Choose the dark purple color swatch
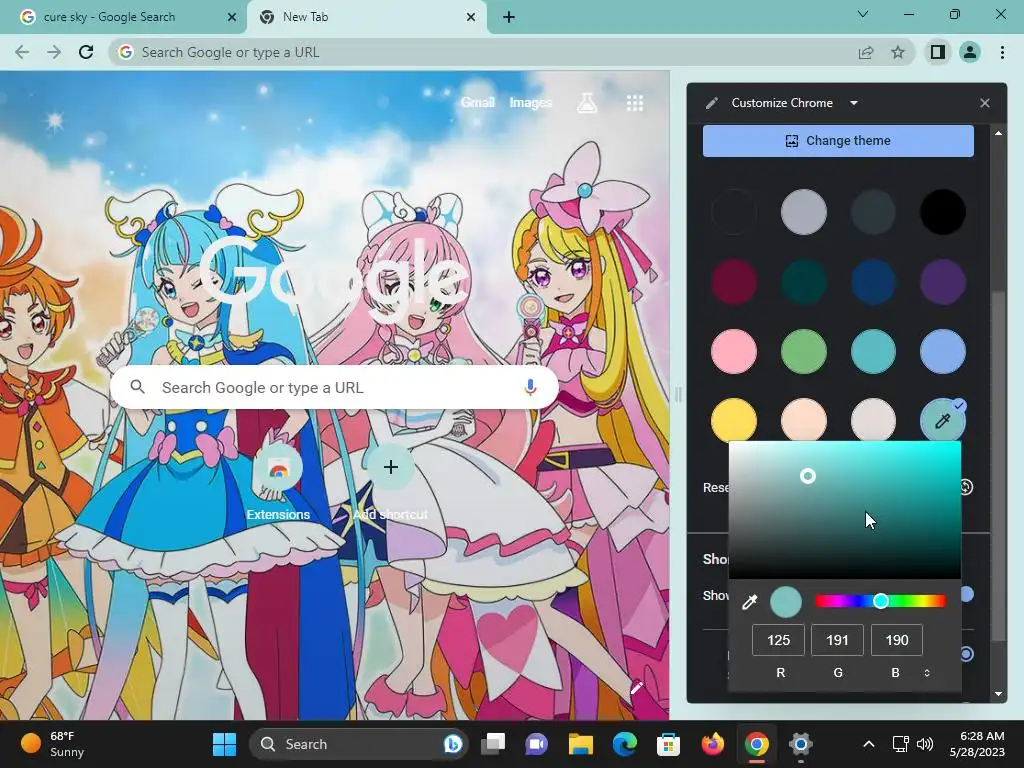 942,282
